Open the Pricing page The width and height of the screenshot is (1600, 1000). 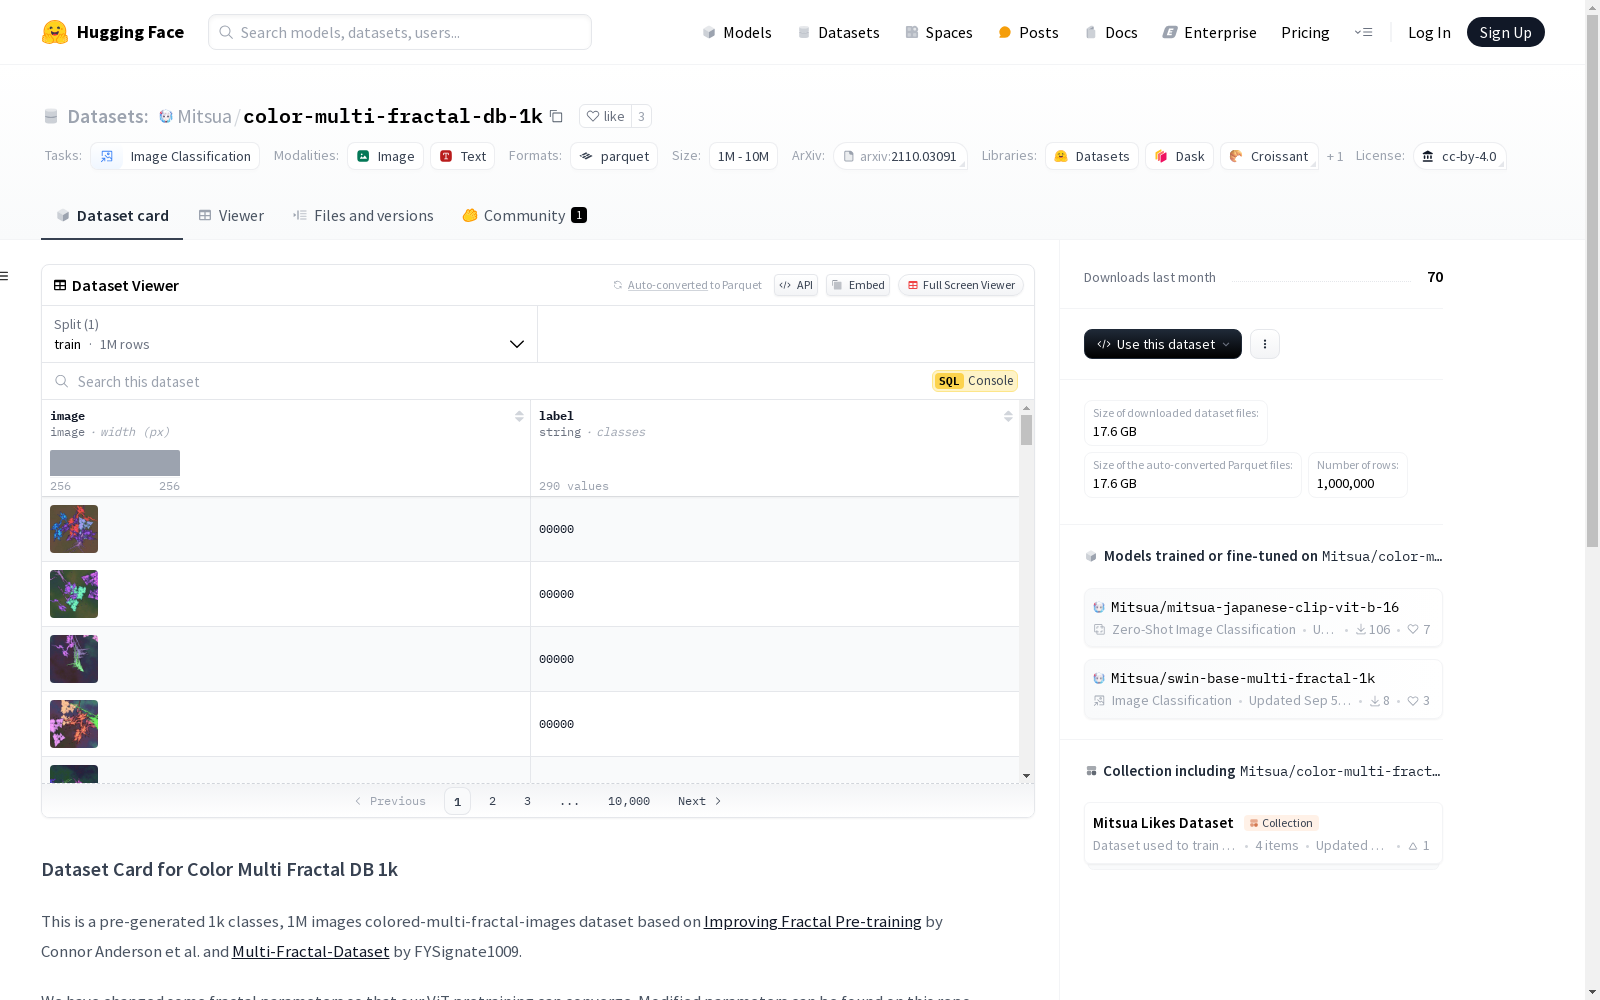tap(1305, 32)
